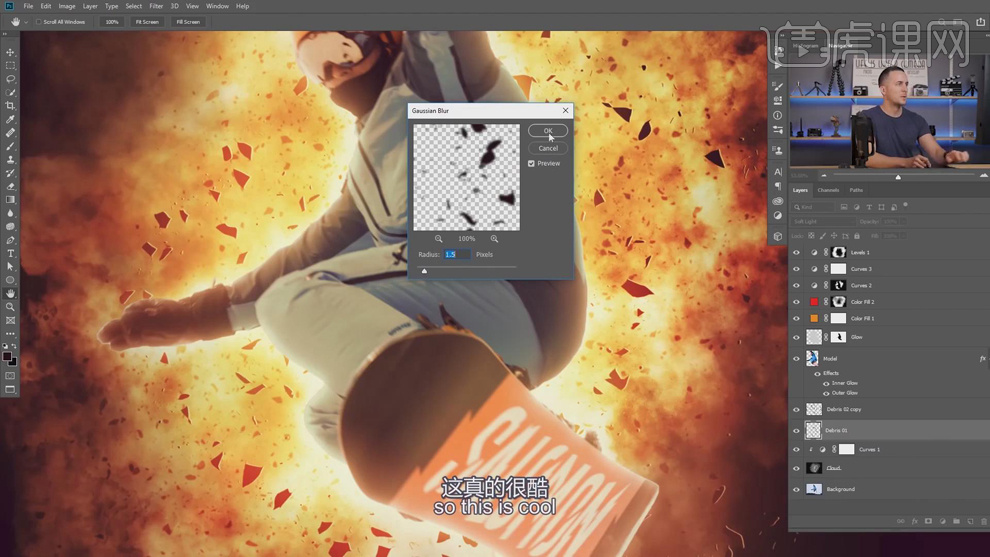Zoom out the Gaussian Blur preview

pos(438,239)
